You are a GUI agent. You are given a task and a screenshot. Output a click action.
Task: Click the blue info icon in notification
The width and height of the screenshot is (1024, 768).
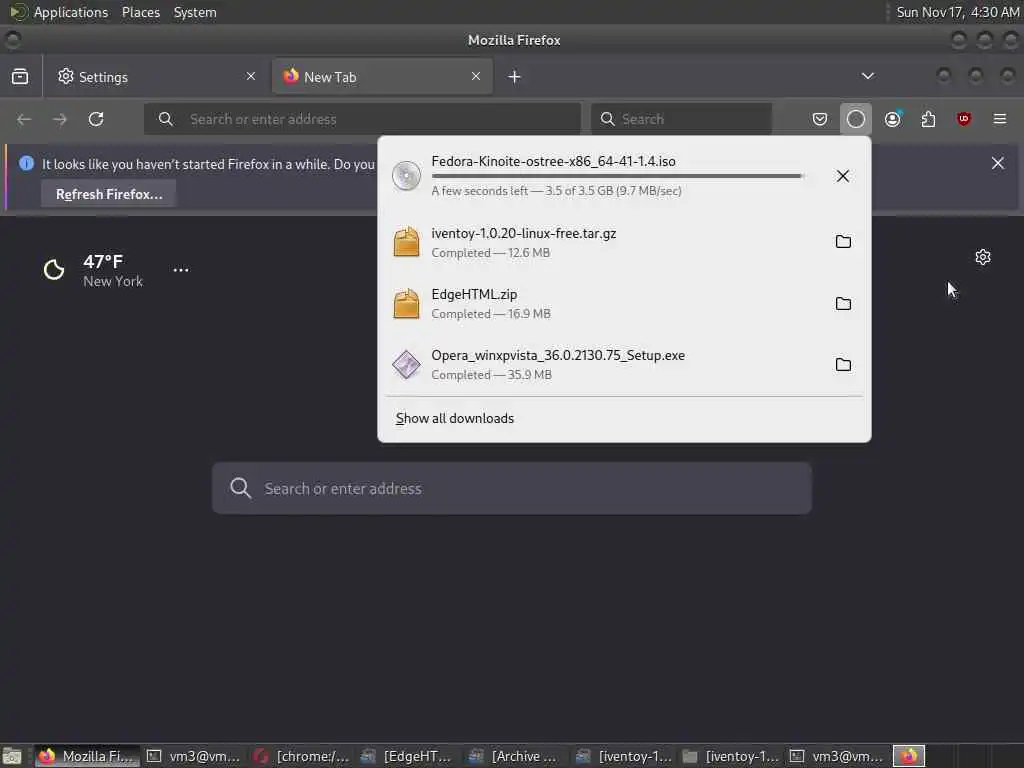26,163
